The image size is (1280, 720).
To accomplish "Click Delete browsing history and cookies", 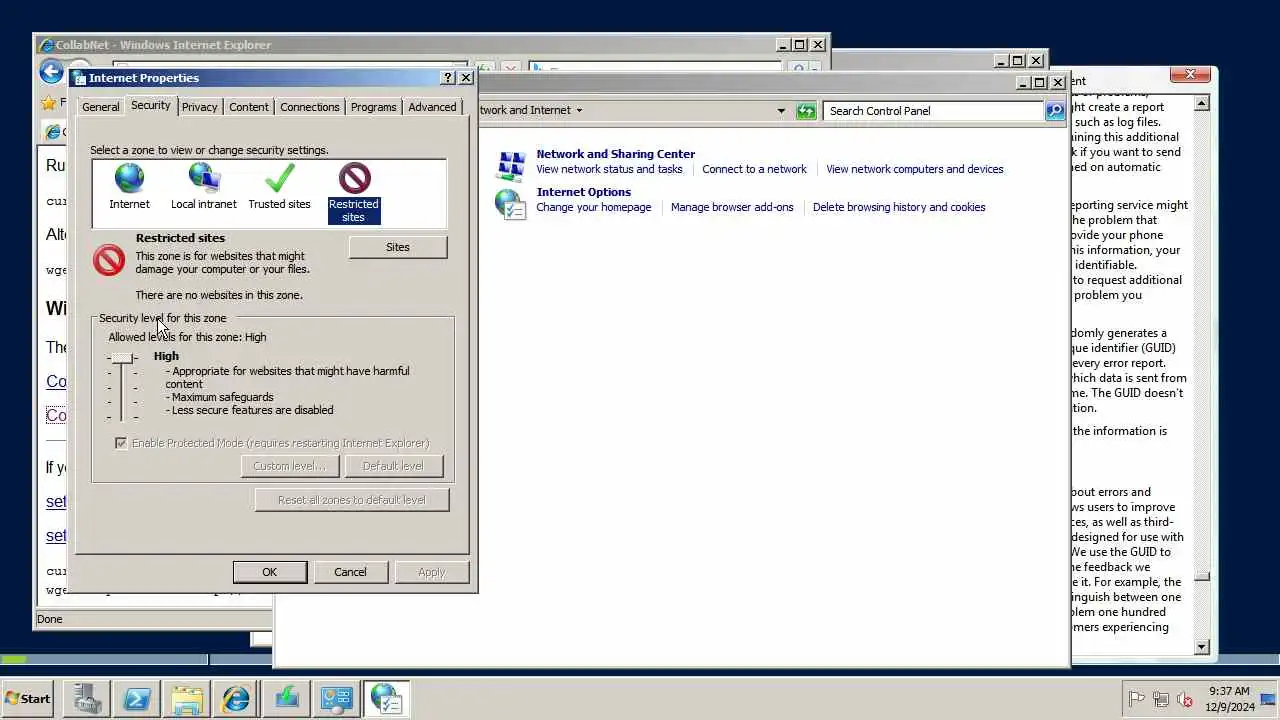I will [x=899, y=207].
